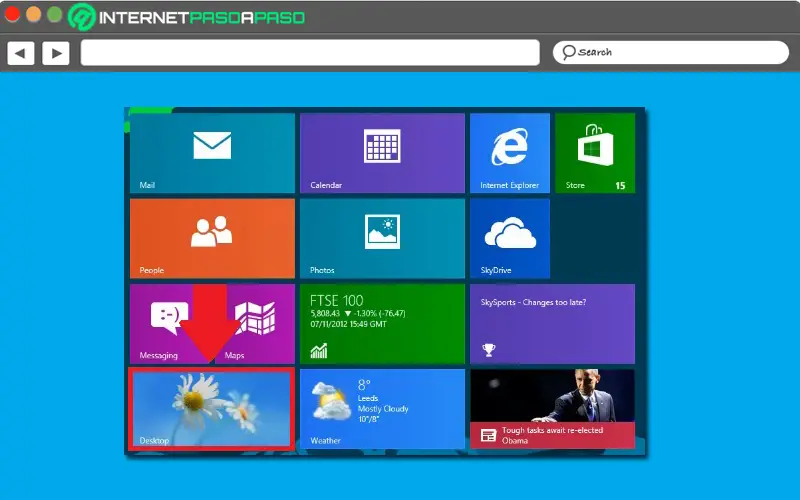Click the Store update count 15
Viewport: 800px width, 500px height.
(620, 186)
